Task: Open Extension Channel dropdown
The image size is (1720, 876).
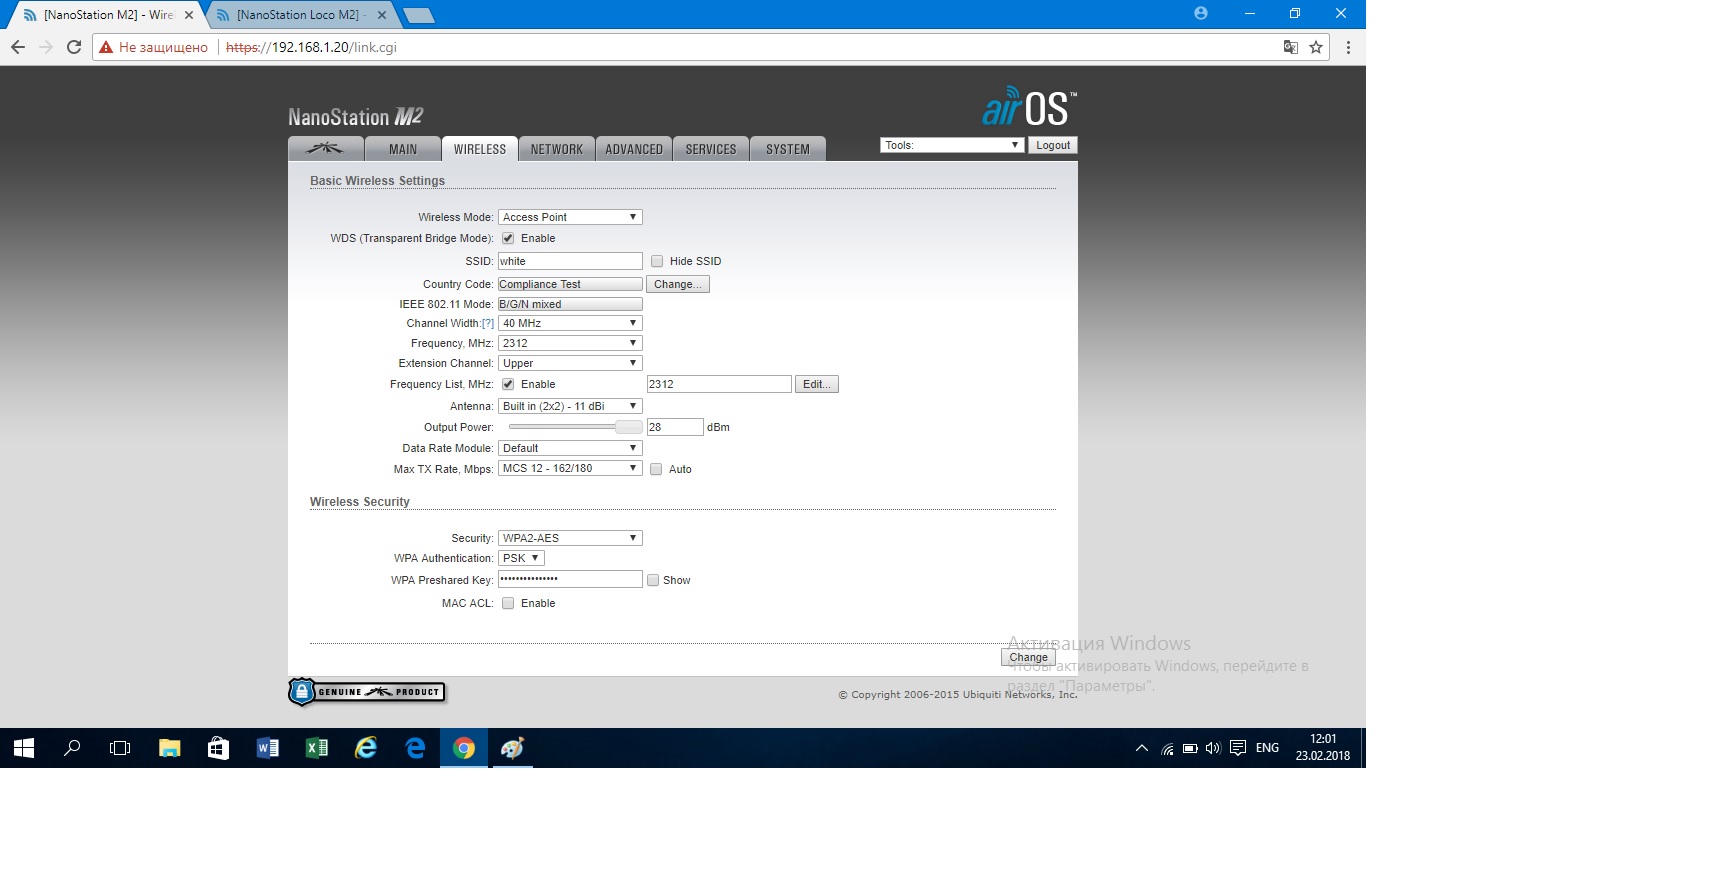Action: [570, 363]
